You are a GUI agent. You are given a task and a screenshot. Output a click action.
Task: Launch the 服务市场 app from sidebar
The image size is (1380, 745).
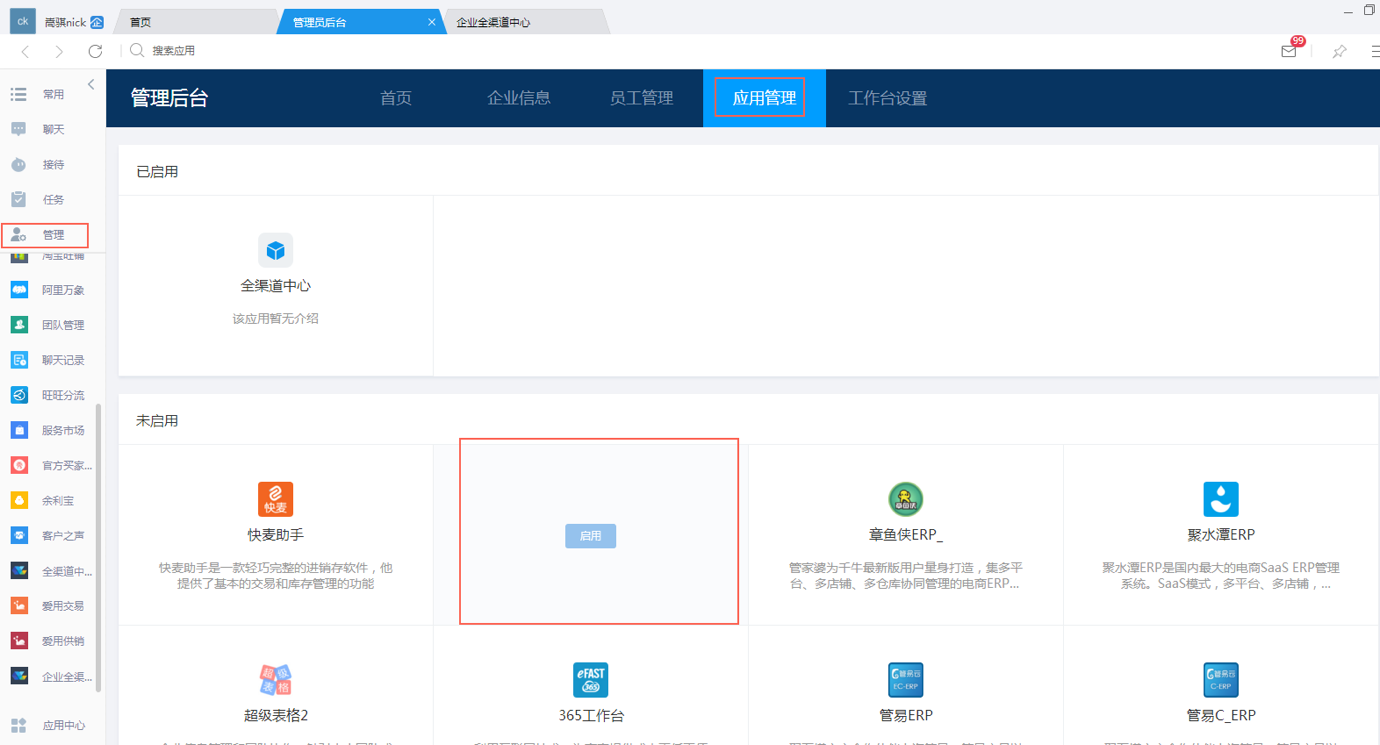pyautogui.click(x=48, y=430)
